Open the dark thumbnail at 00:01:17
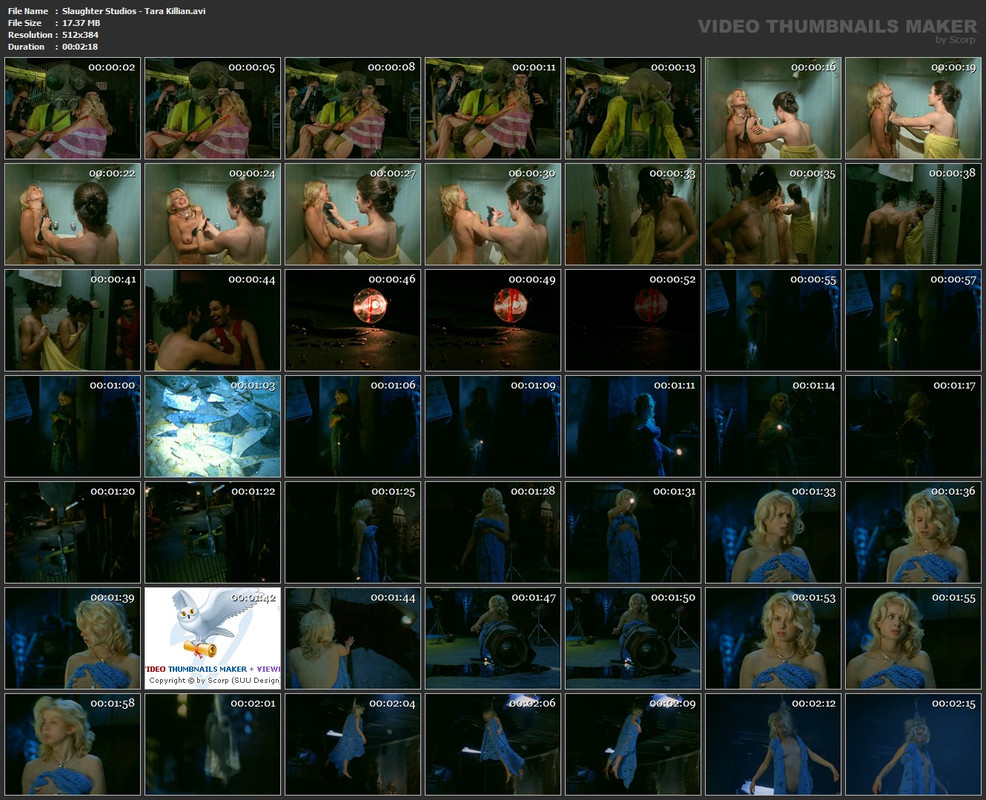The image size is (986, 800). coord(913,426)
